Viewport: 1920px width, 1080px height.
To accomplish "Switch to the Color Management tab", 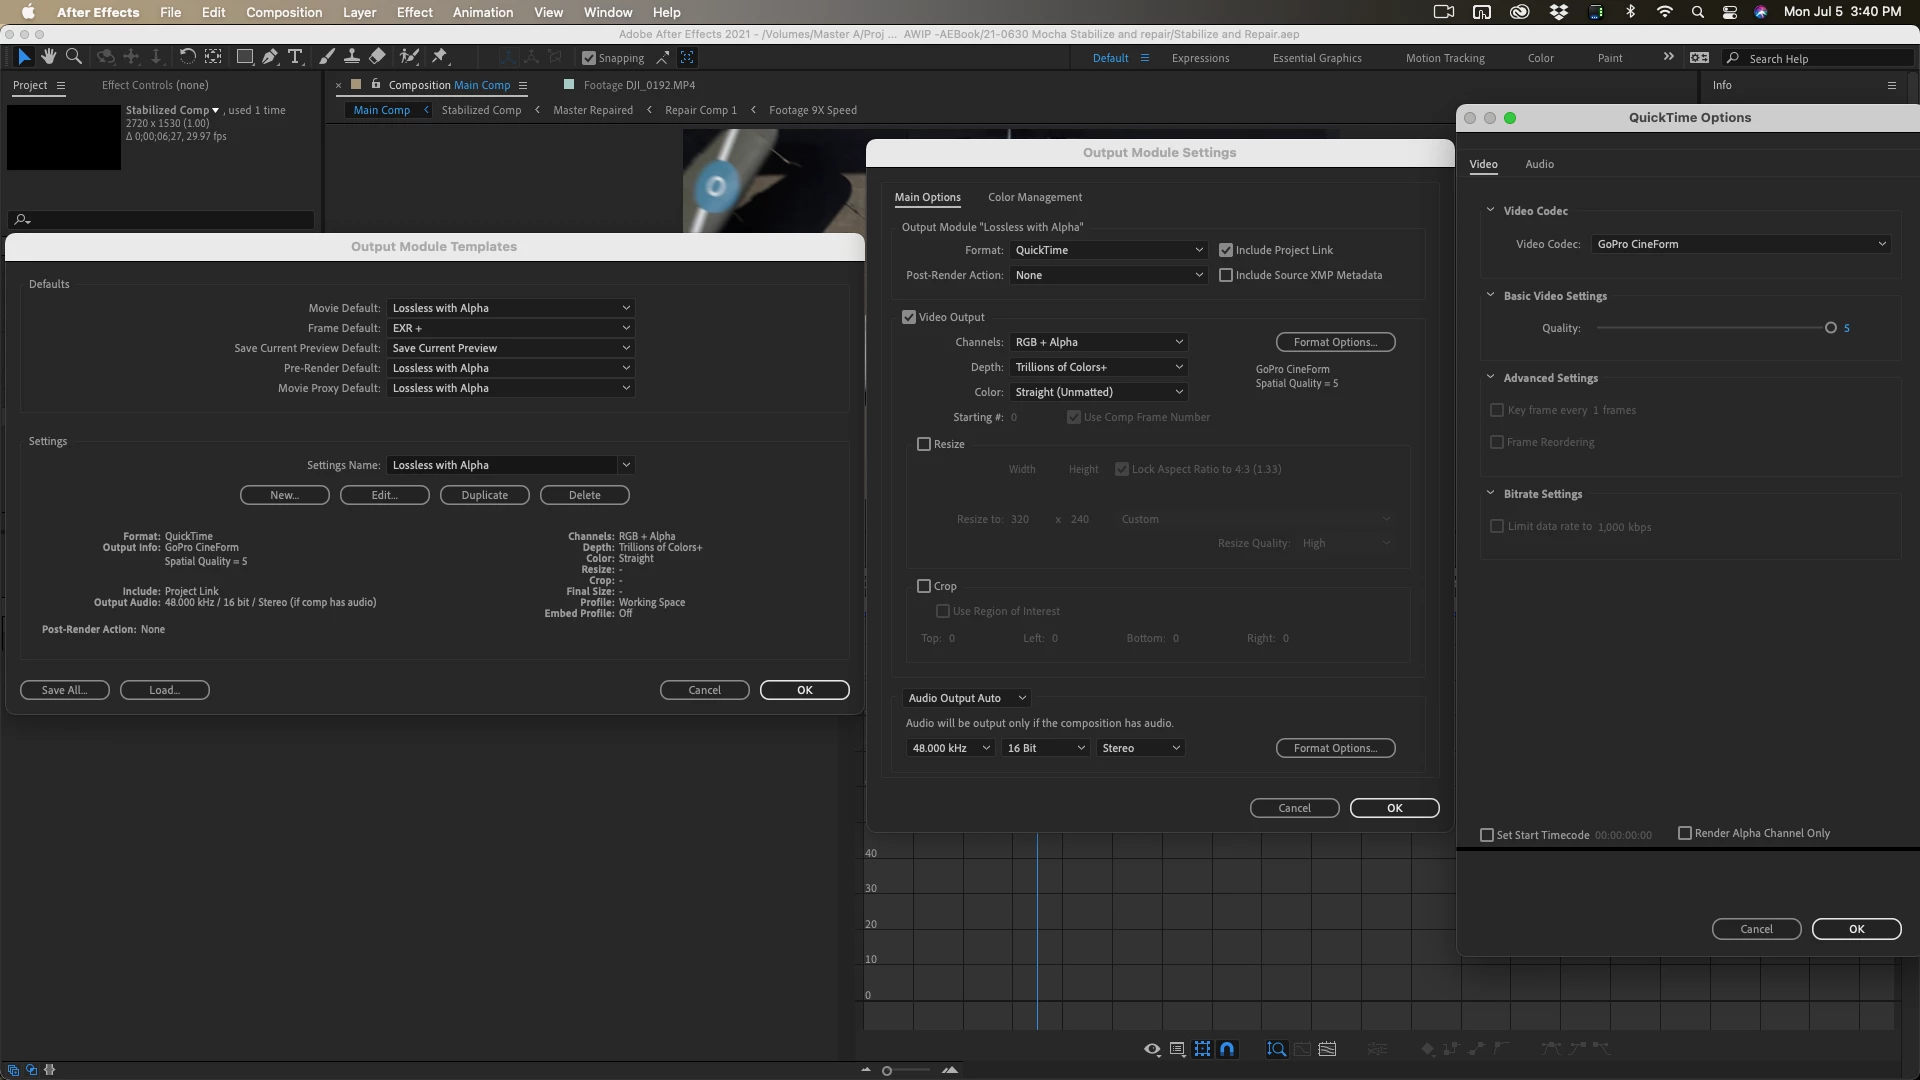I will [x=1034, y=197].
